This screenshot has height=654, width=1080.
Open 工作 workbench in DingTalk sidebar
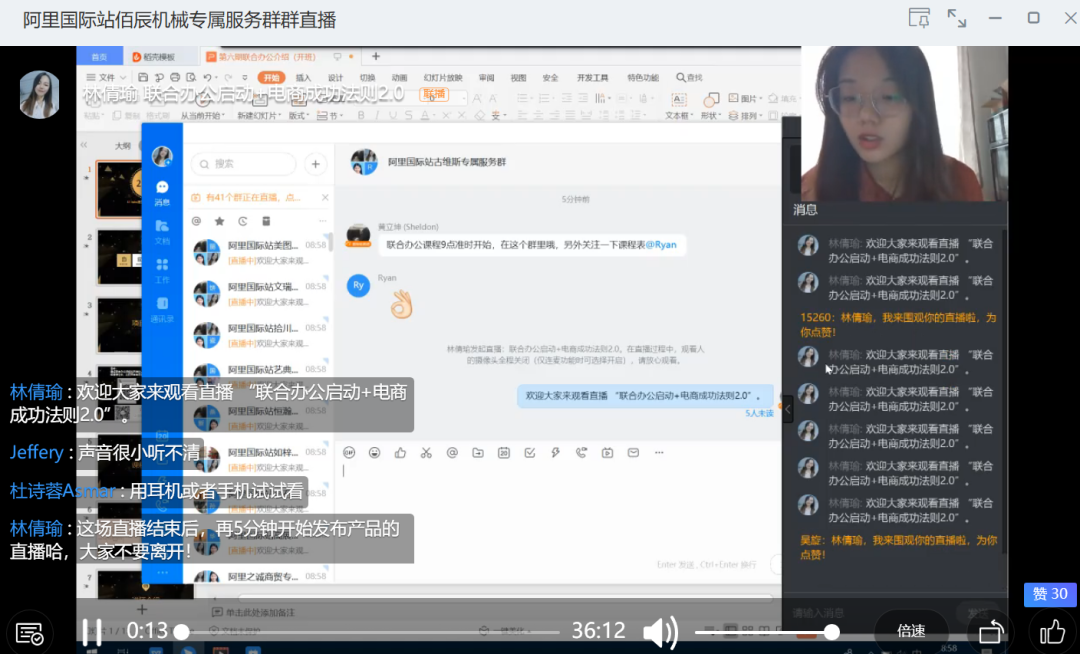pos(162,271)
